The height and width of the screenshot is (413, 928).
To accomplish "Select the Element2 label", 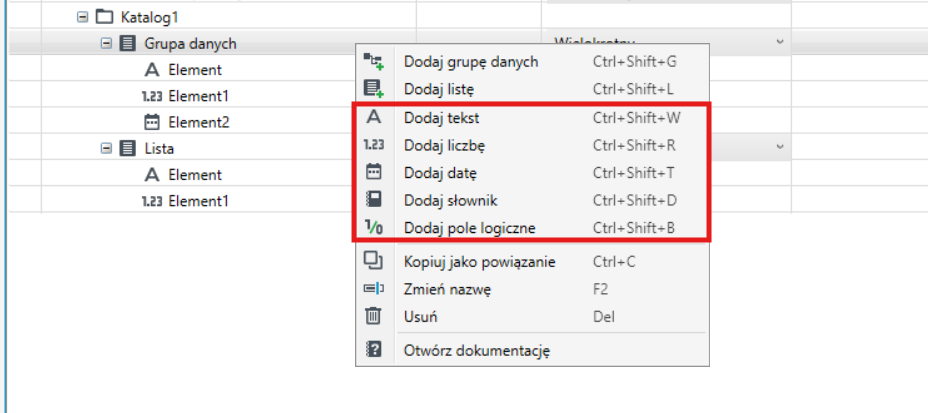I will (x=199, y=122).
